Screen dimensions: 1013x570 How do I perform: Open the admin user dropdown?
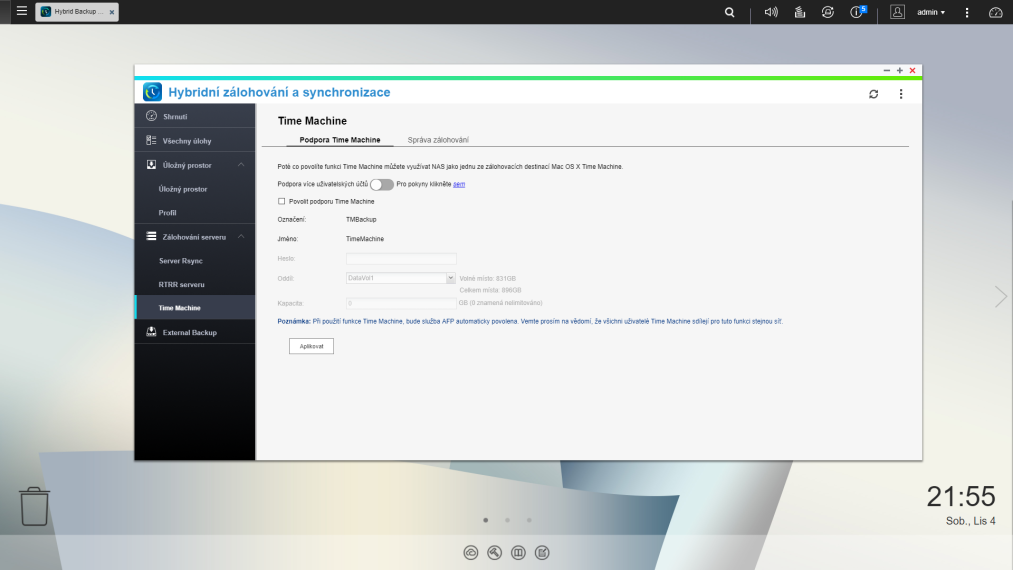pyautogui.click(x=930, y=12)
